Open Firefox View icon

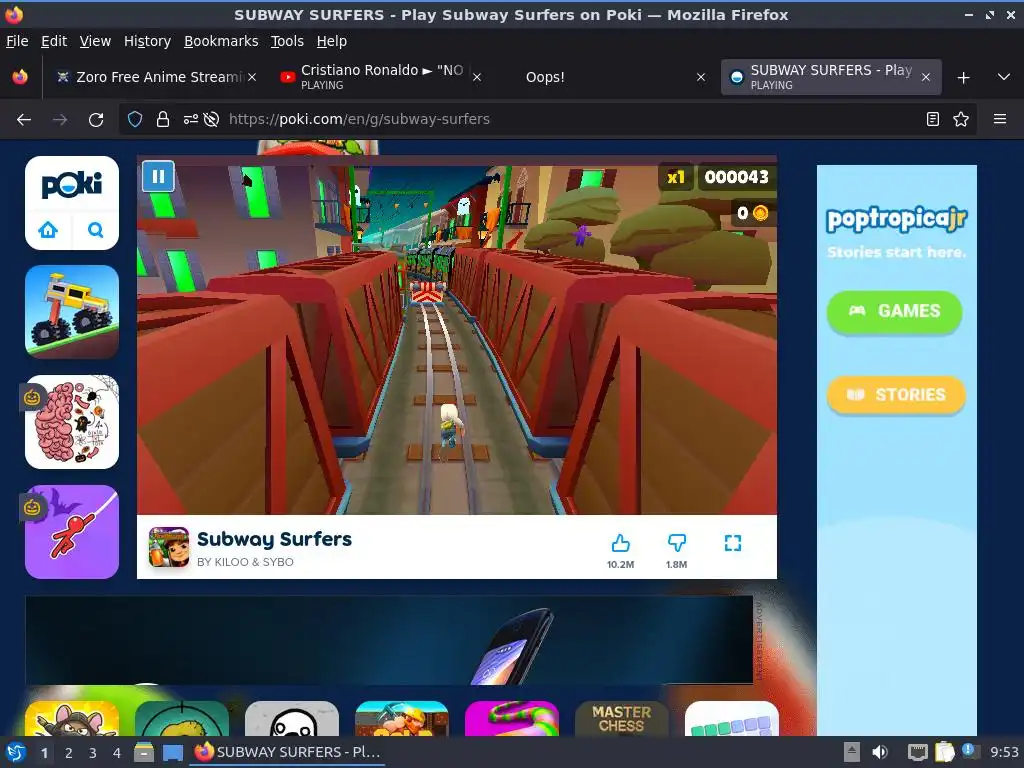pyautogui.click(x=20, y=77)
